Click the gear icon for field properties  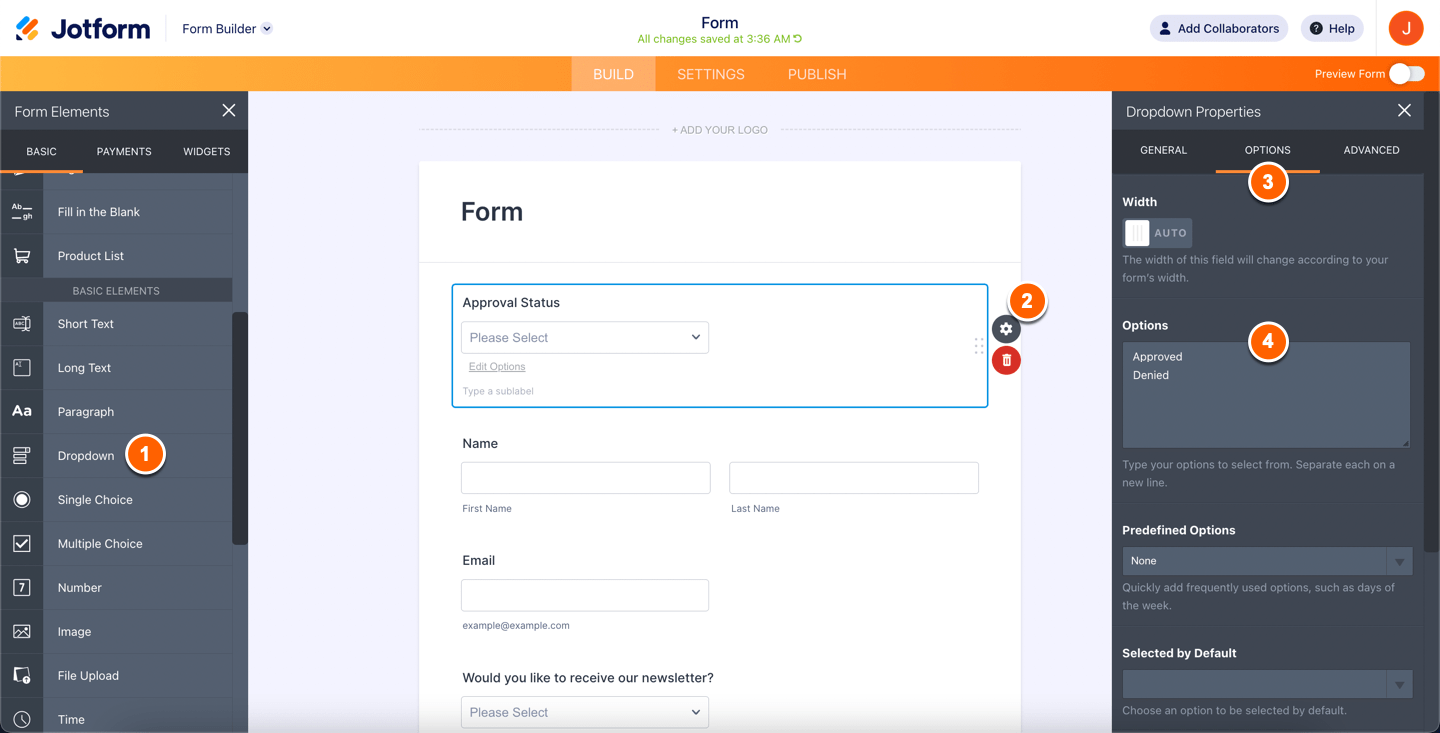pyautogui.click(x=1006, y=329)
